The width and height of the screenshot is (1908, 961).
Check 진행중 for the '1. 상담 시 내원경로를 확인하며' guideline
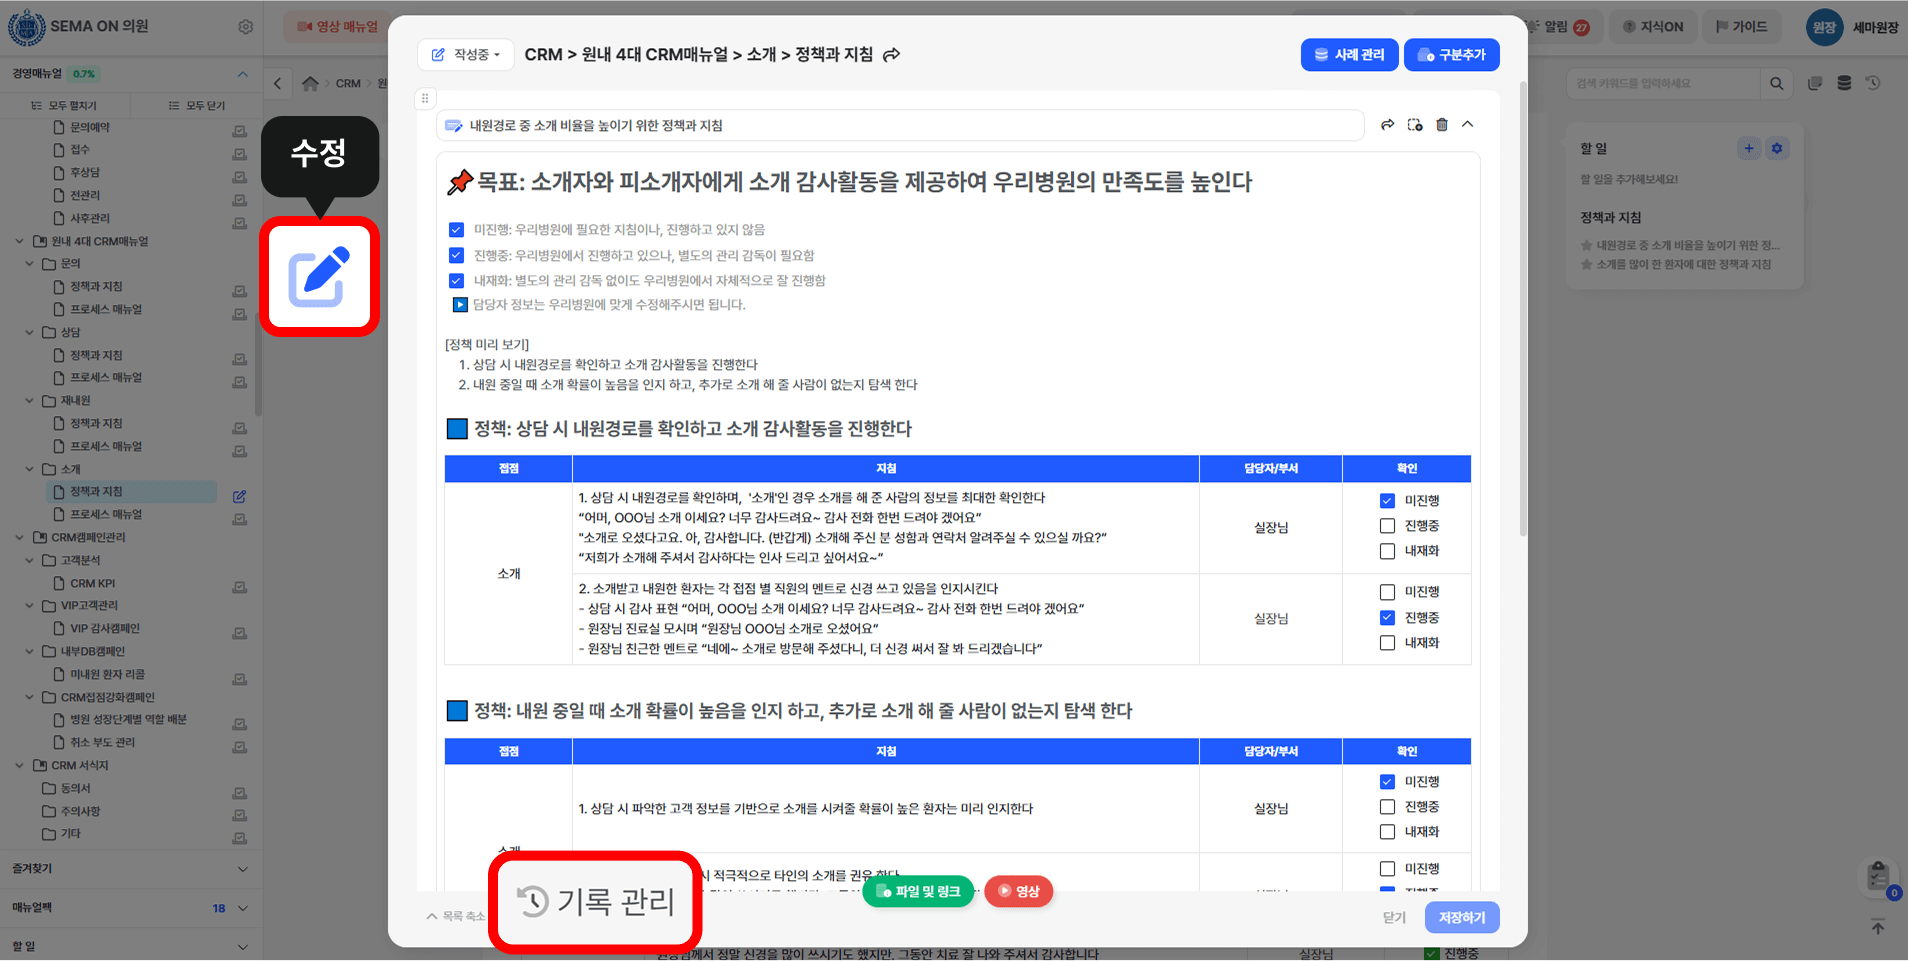[1387, 526]
